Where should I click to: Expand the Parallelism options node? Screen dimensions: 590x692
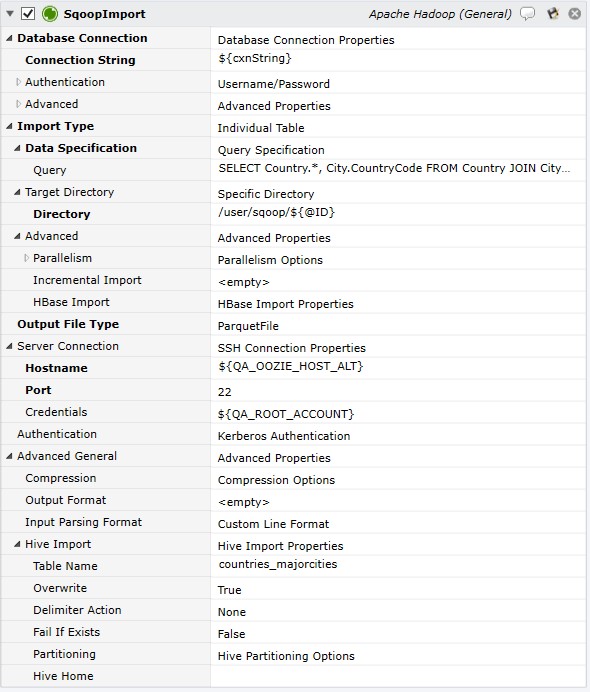pos(26,258)
